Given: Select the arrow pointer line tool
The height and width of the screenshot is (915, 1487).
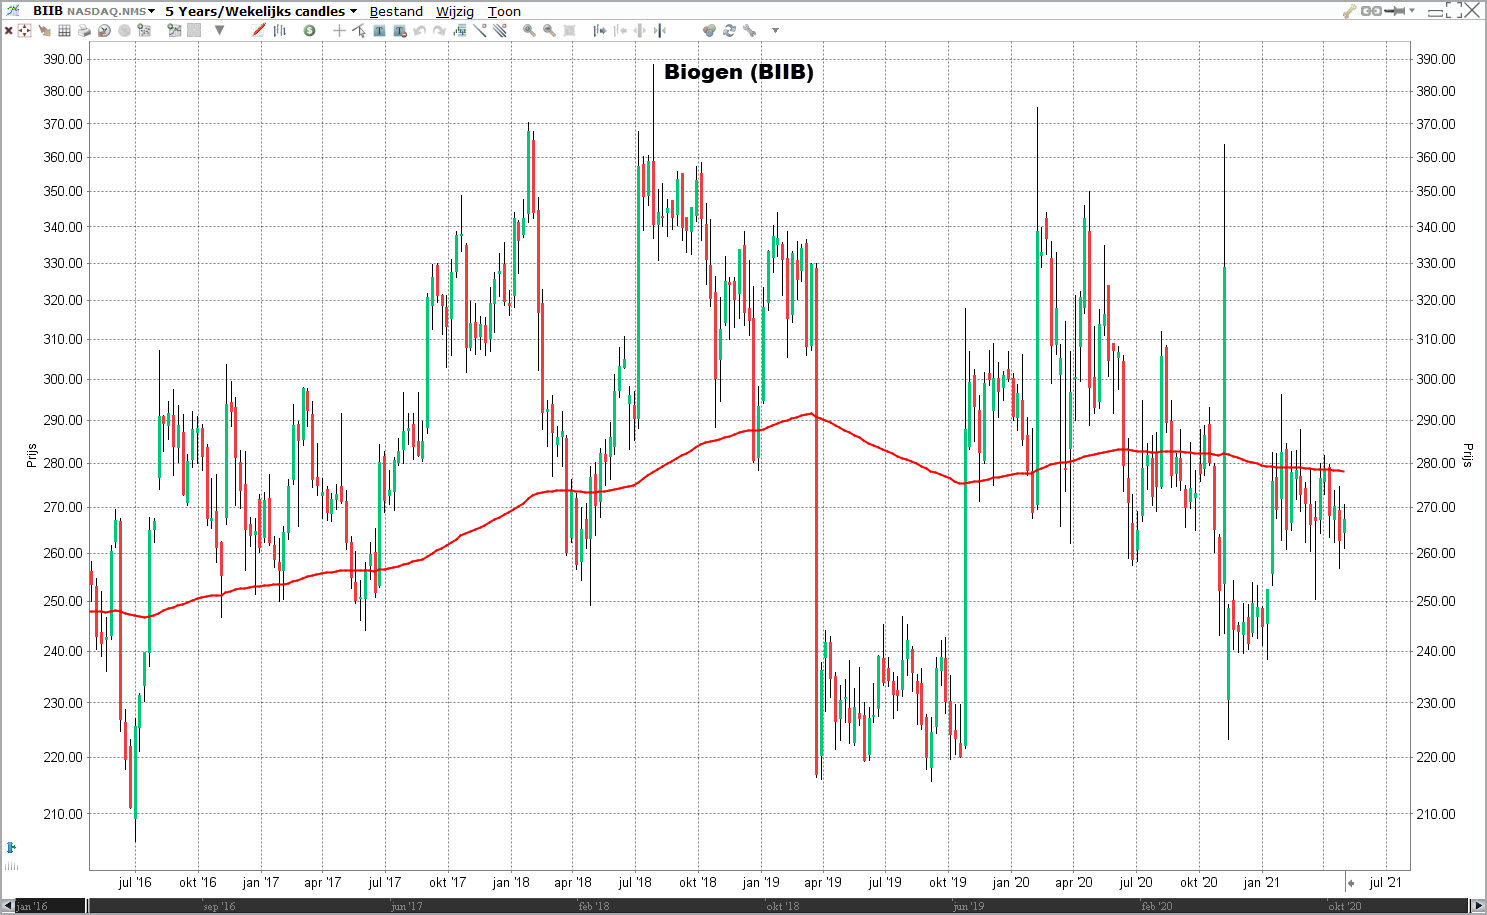Looking at the screenshot, I should point(359,31).
